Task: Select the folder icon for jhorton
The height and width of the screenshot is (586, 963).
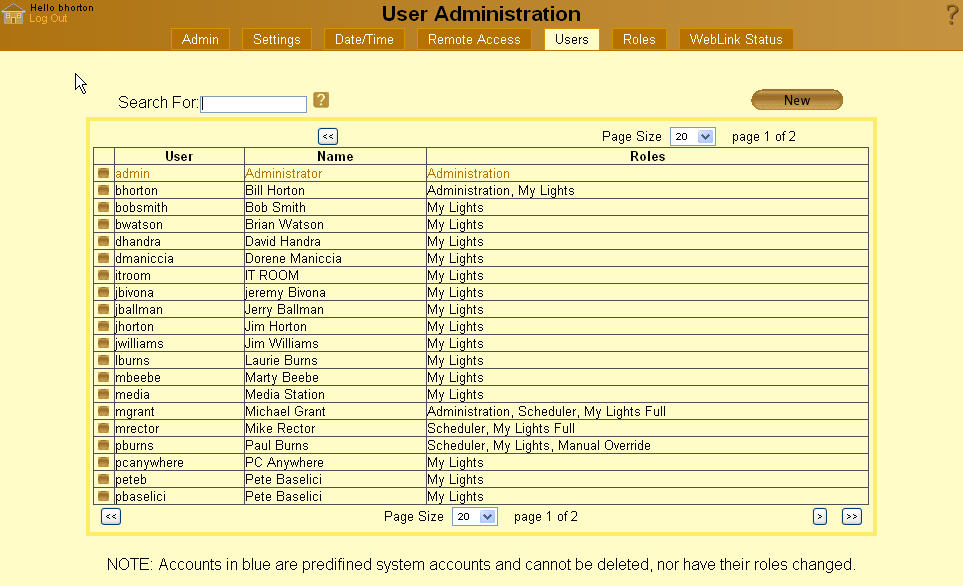Action: click(103, 326)
